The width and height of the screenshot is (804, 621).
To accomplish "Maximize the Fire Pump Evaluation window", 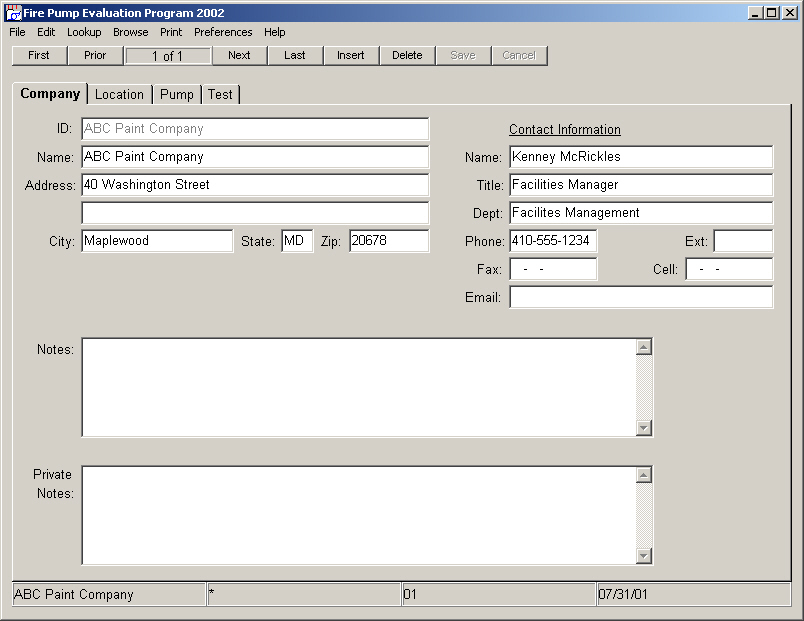I will [x=771, y=13].
